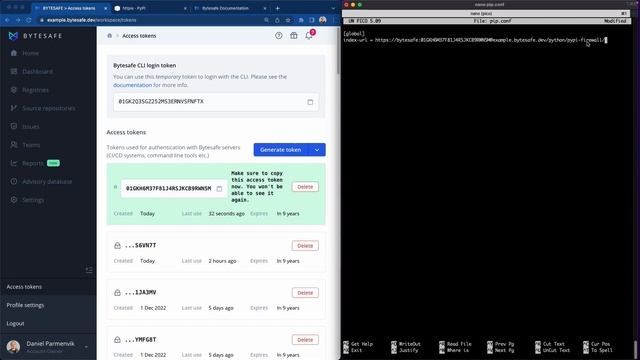The width and height of the screenshot is (640, 360).
Task: Close the Bytesafe Documentation tab
Action: 264,8
